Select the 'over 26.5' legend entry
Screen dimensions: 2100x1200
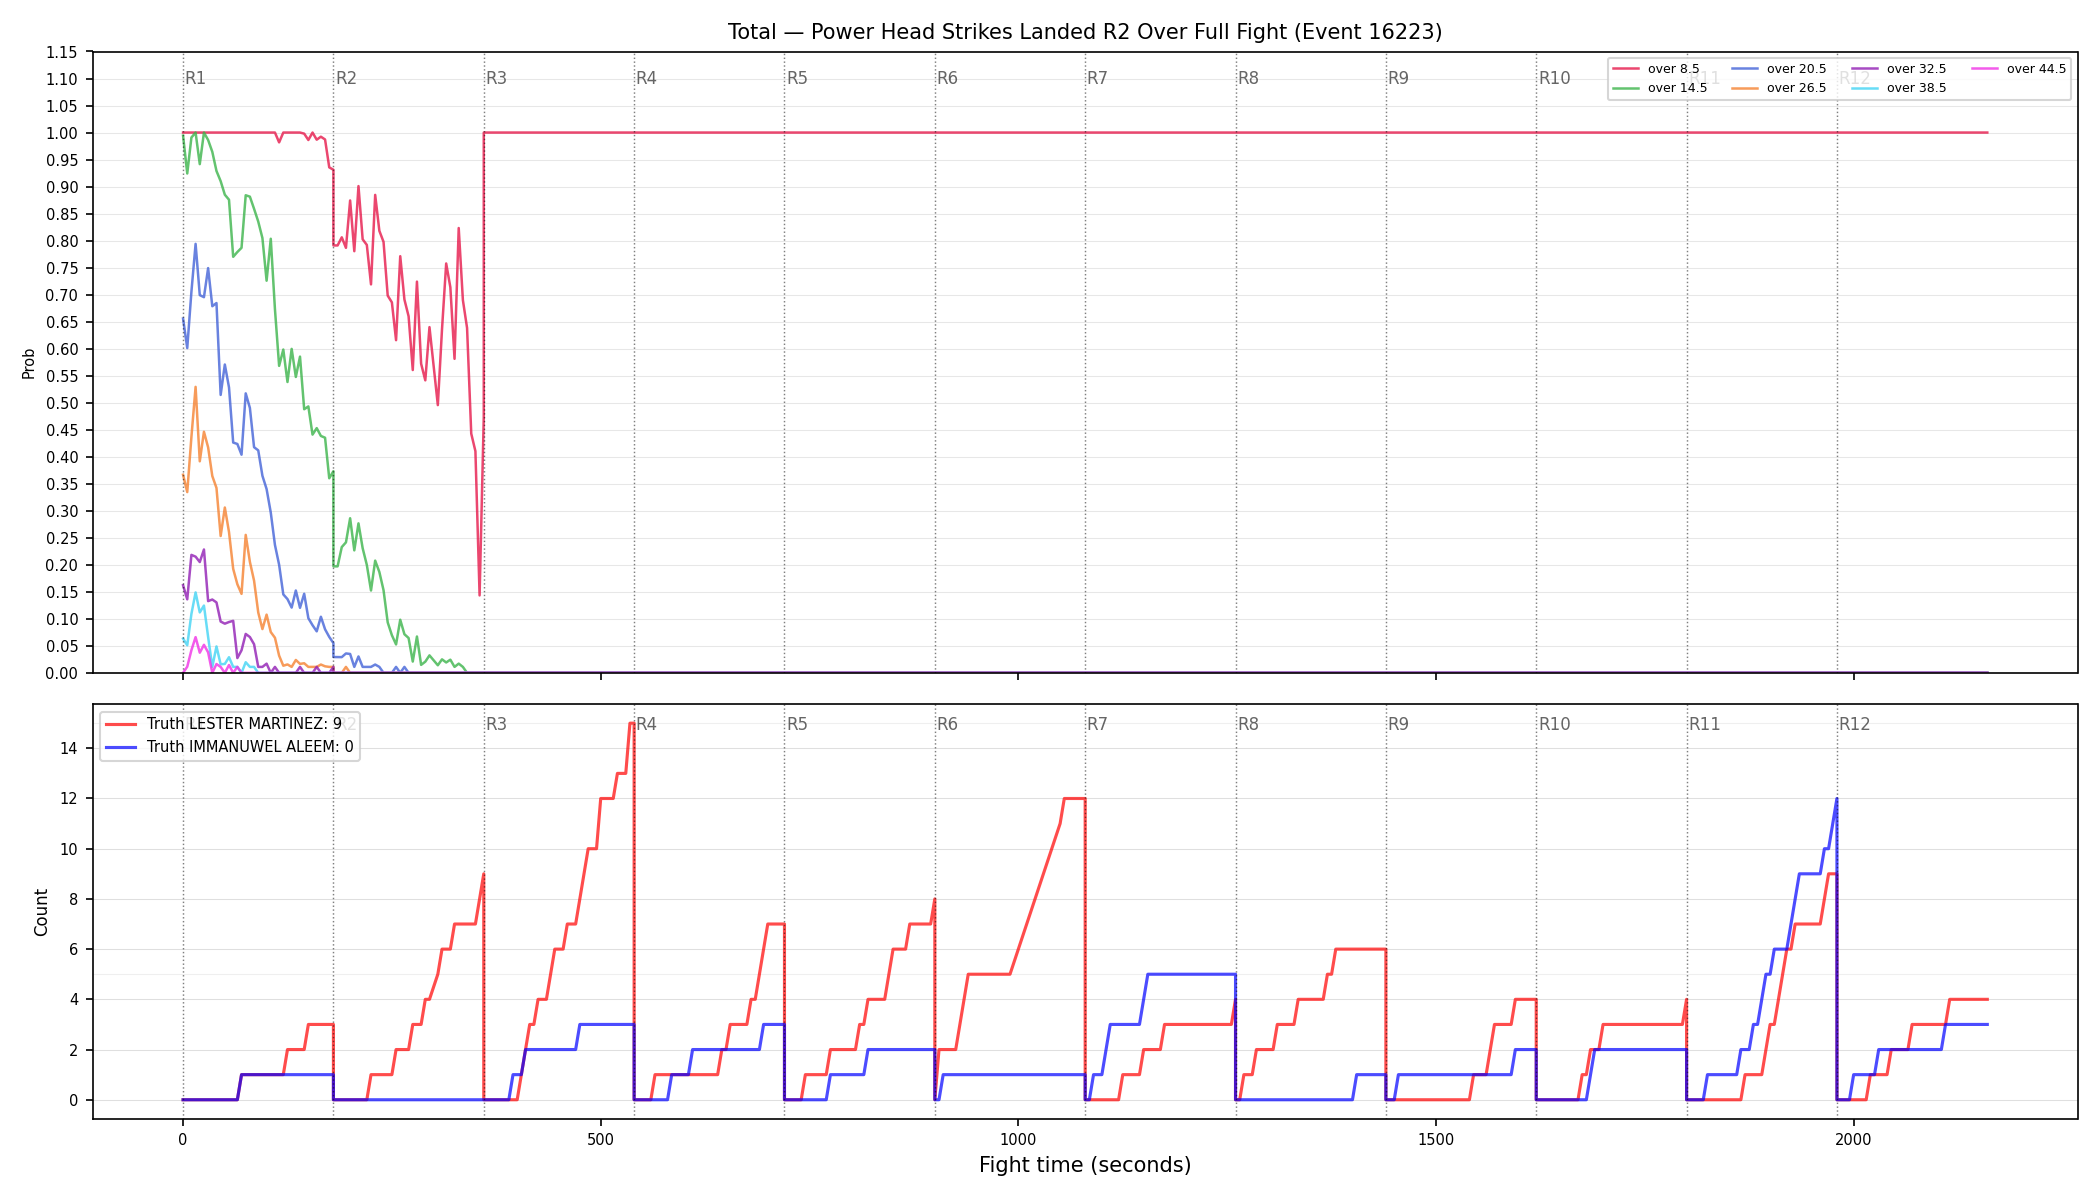tap(1779, 88)
